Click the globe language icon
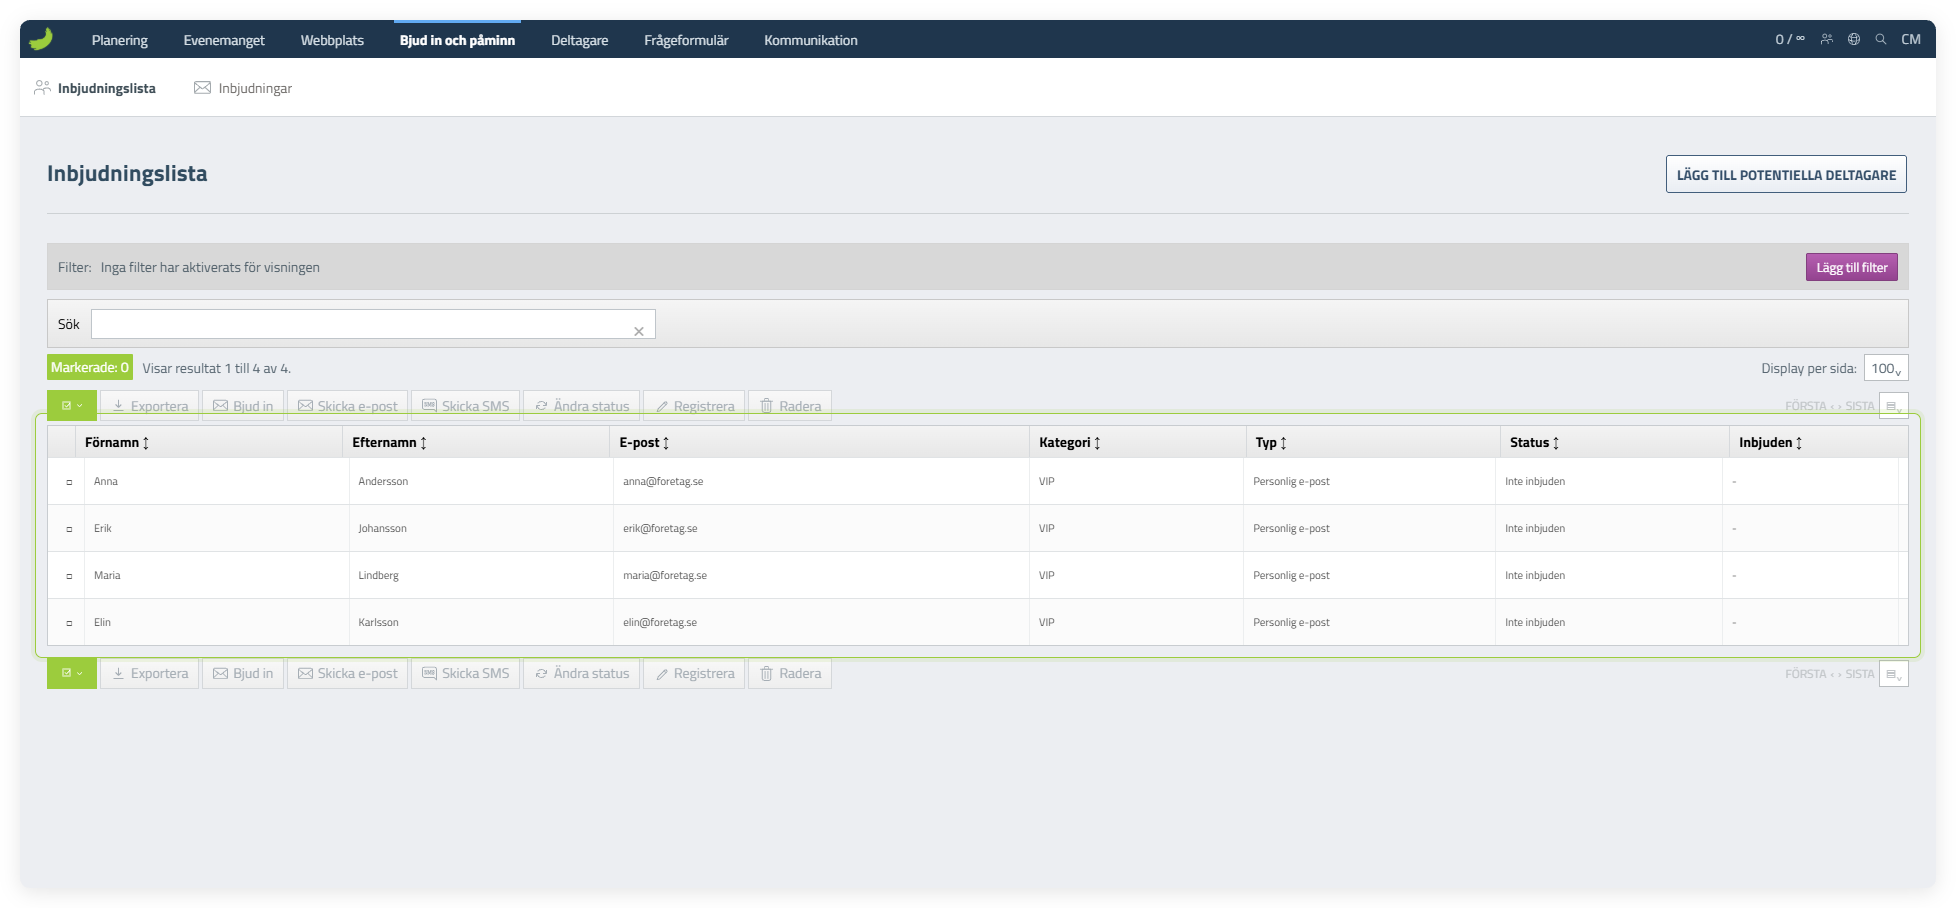 1854,39
